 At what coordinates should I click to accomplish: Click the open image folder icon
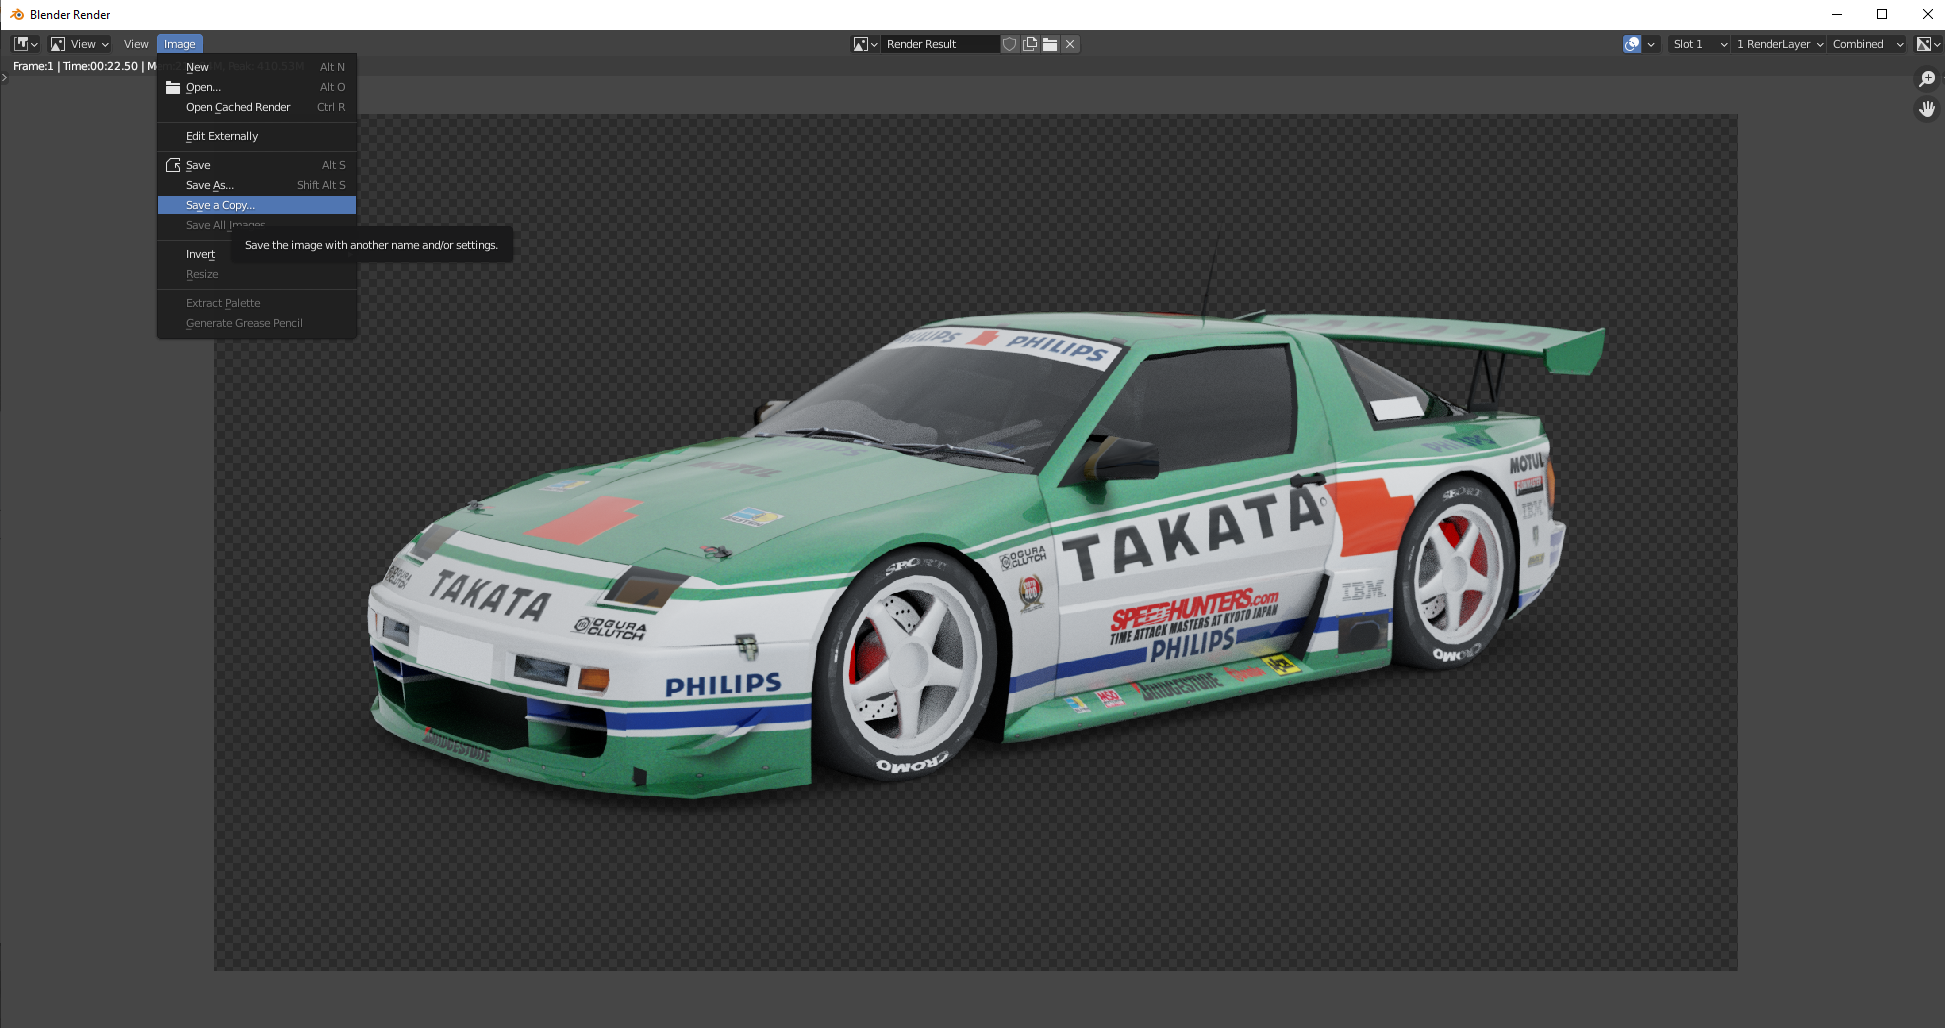coord(1050,44)
